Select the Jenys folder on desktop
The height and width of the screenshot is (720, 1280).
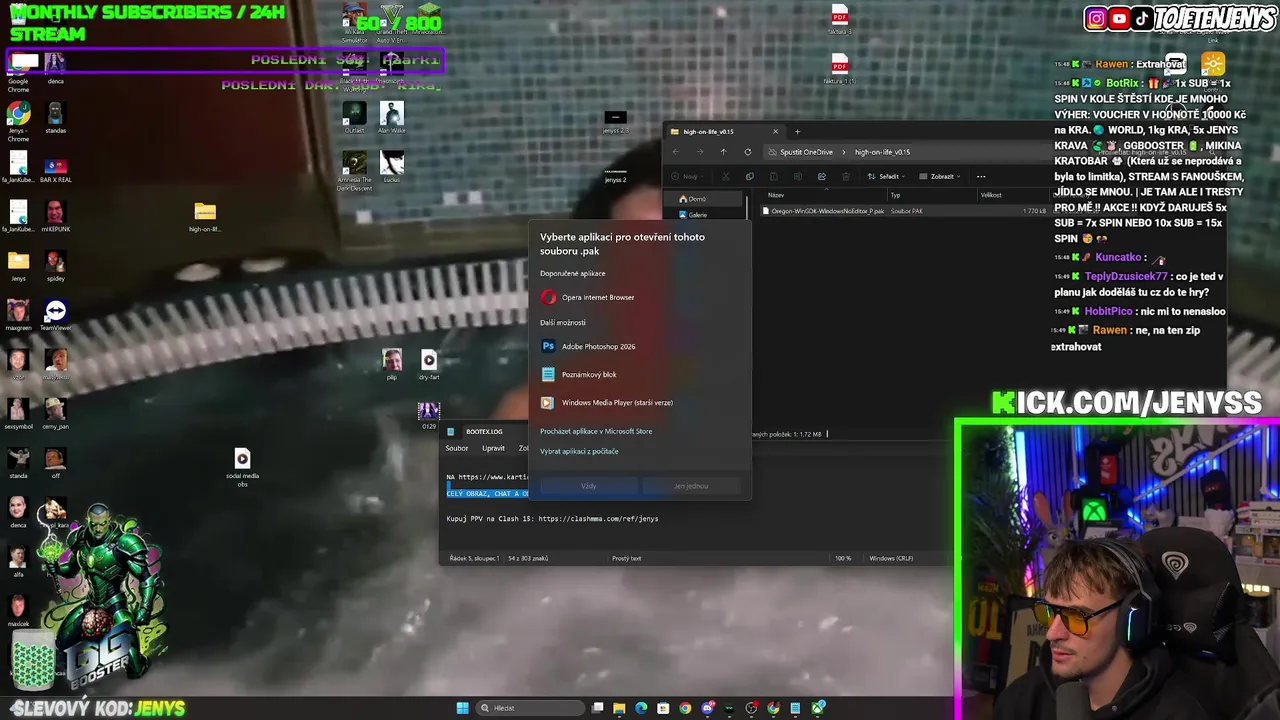pyautogui.click(x=18, y=265)
